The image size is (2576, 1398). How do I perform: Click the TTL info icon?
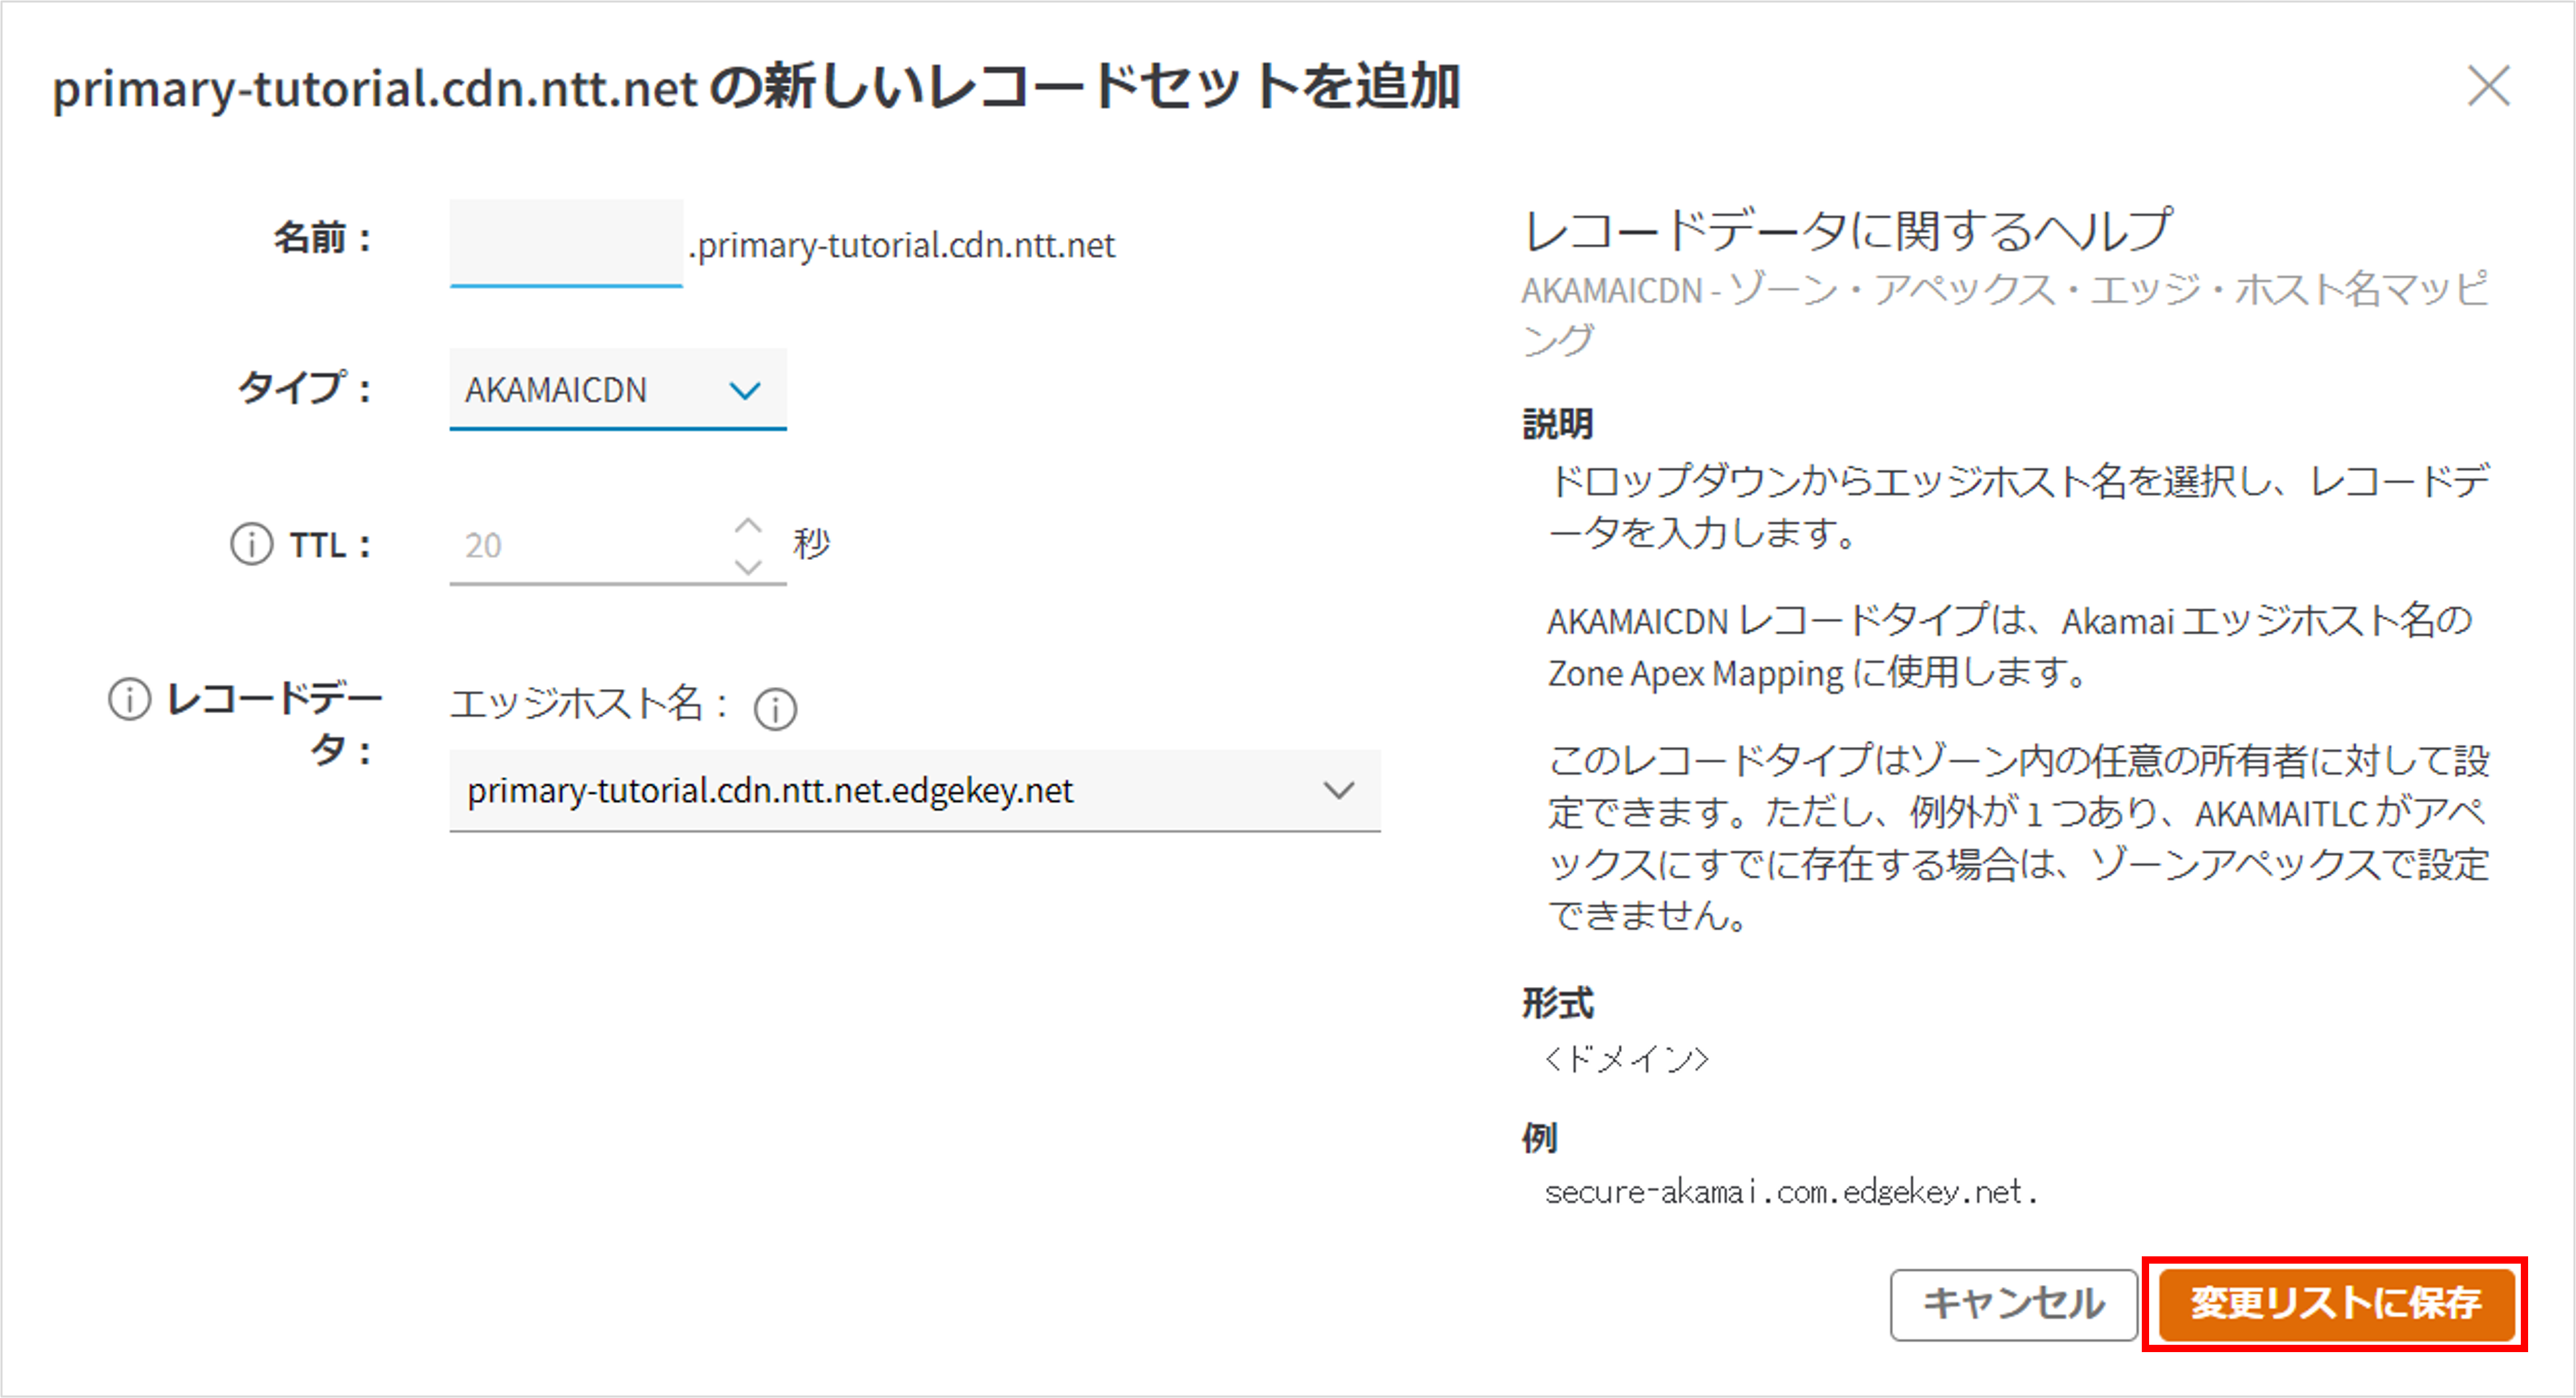coord(251,545)
